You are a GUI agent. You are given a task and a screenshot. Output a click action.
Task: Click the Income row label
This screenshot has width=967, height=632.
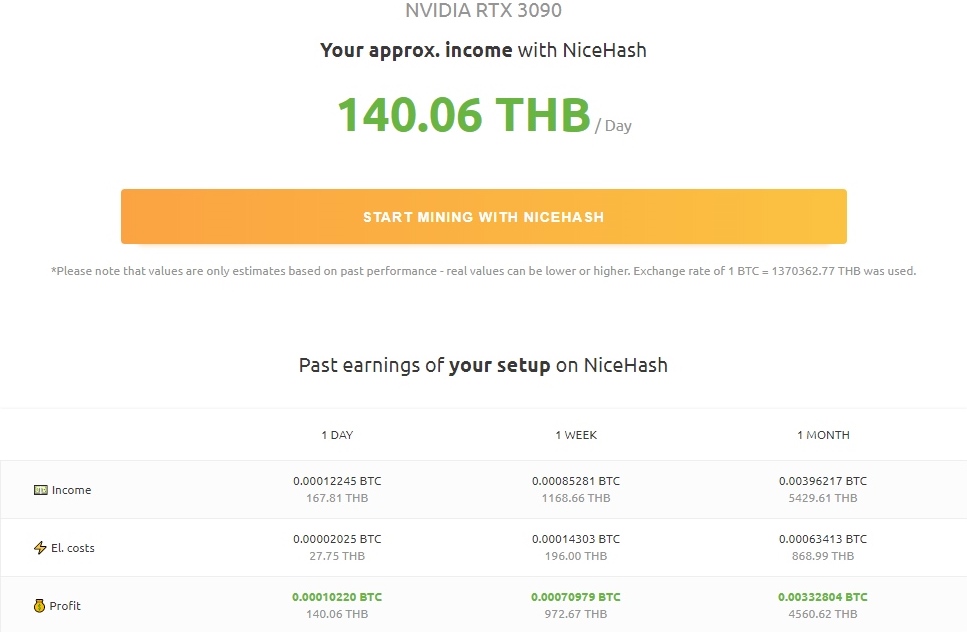pos(72,490)
